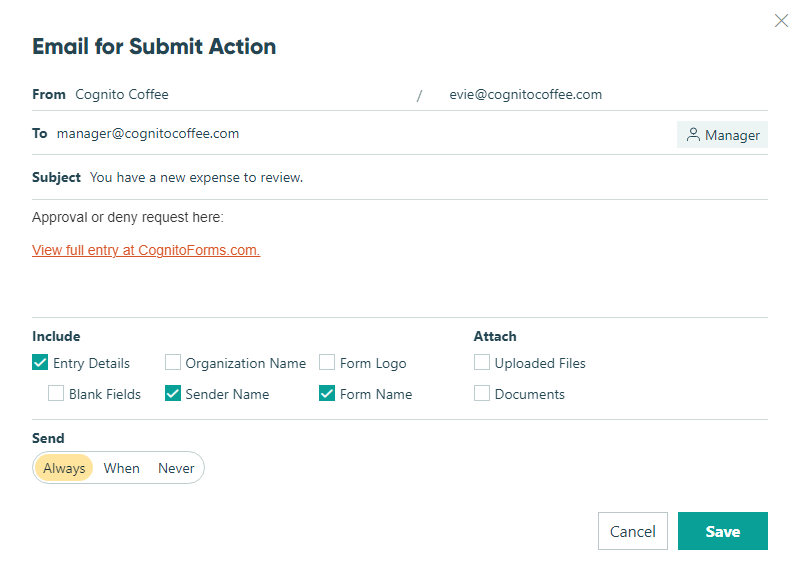Click the Approval or deny request text
Screen dimensions: 800x582
128,217
